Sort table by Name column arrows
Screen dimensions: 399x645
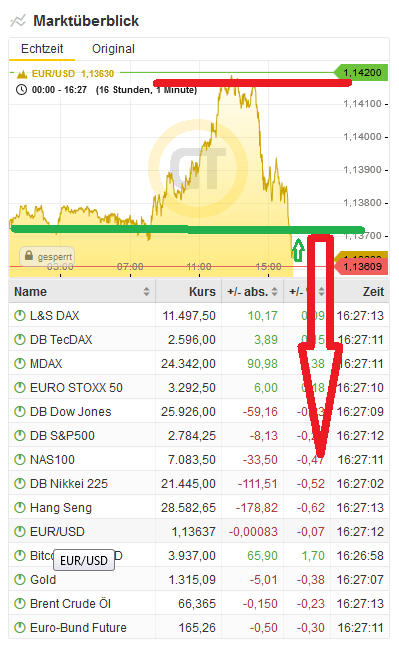coord(146,292)
